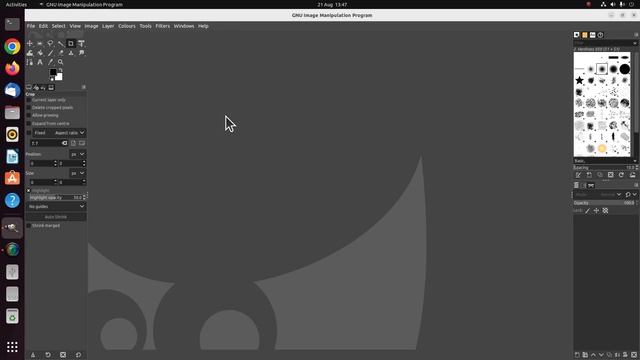Select the Free Select lasso tool
The height and width of the screenshot is (360, 640).
(x=50, y=43)
